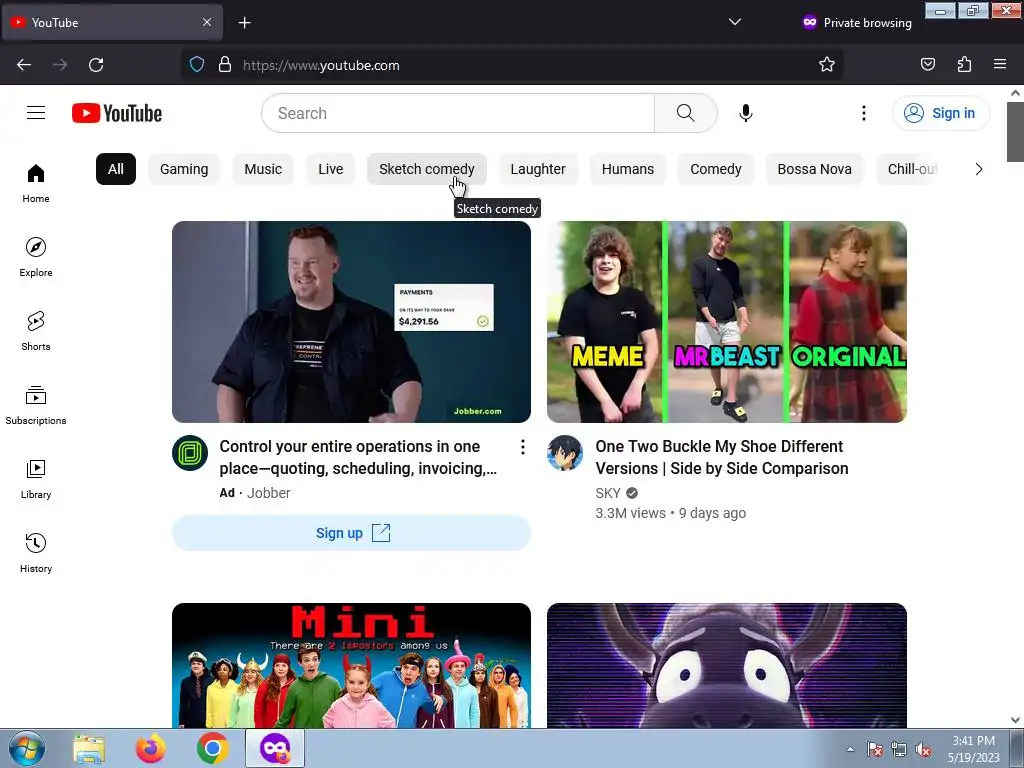Click the muted volume tray icon

(x=923, y=750)
